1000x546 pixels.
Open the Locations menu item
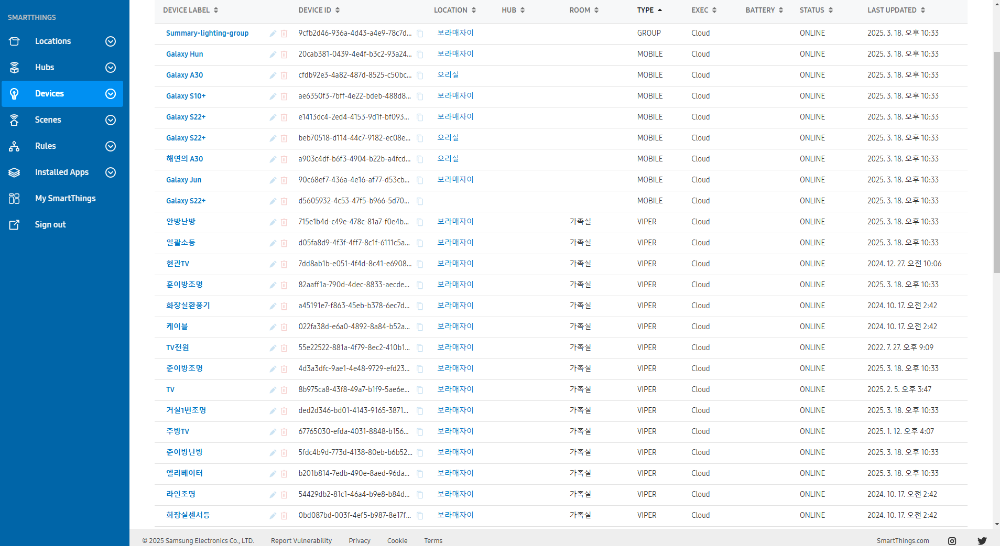pyautogui.click(x=53, y=41)
